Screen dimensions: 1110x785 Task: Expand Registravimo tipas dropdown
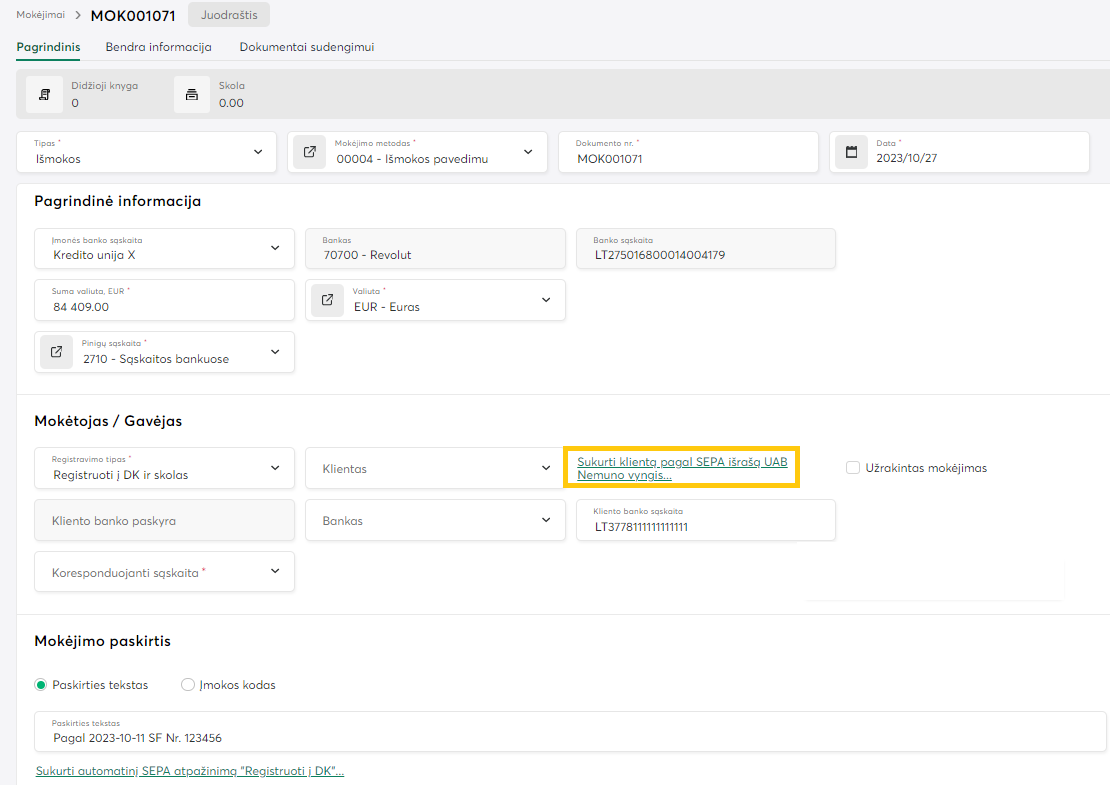275,468
